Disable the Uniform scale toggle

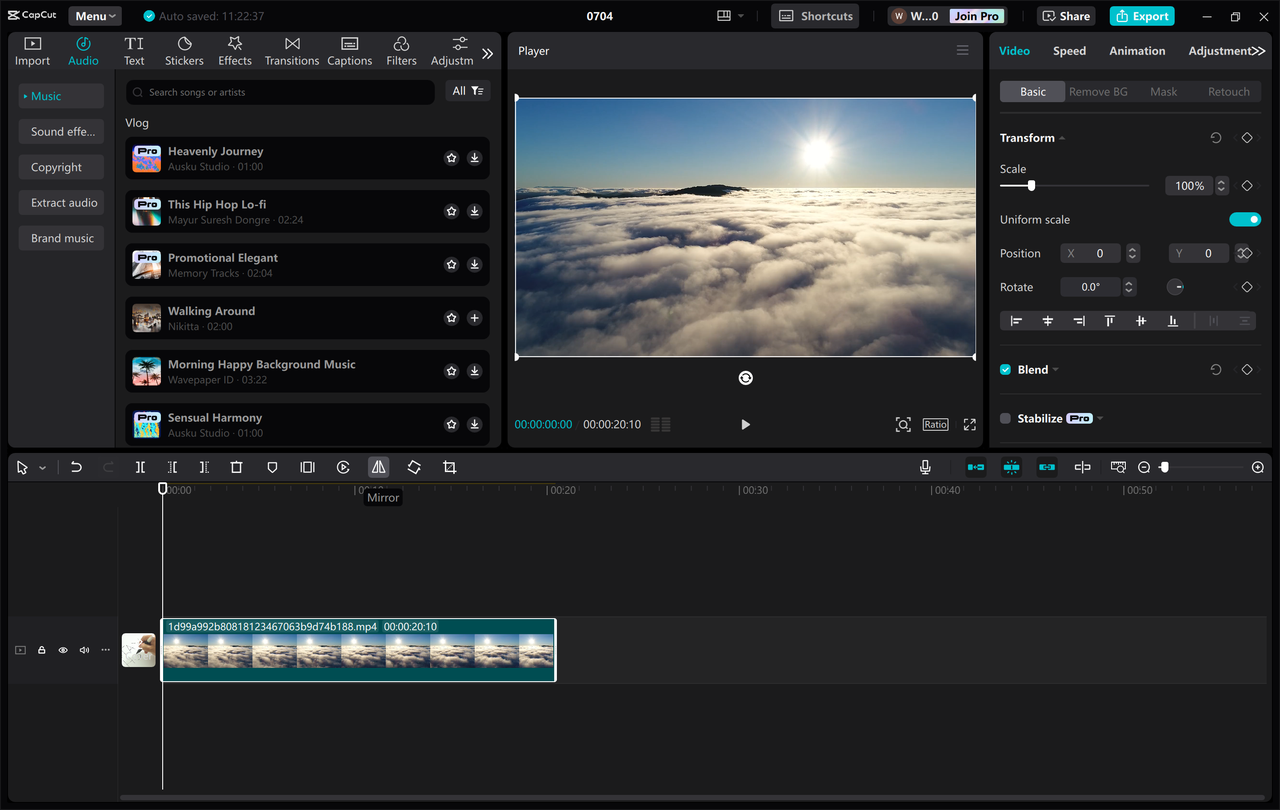pos(1245,219)
